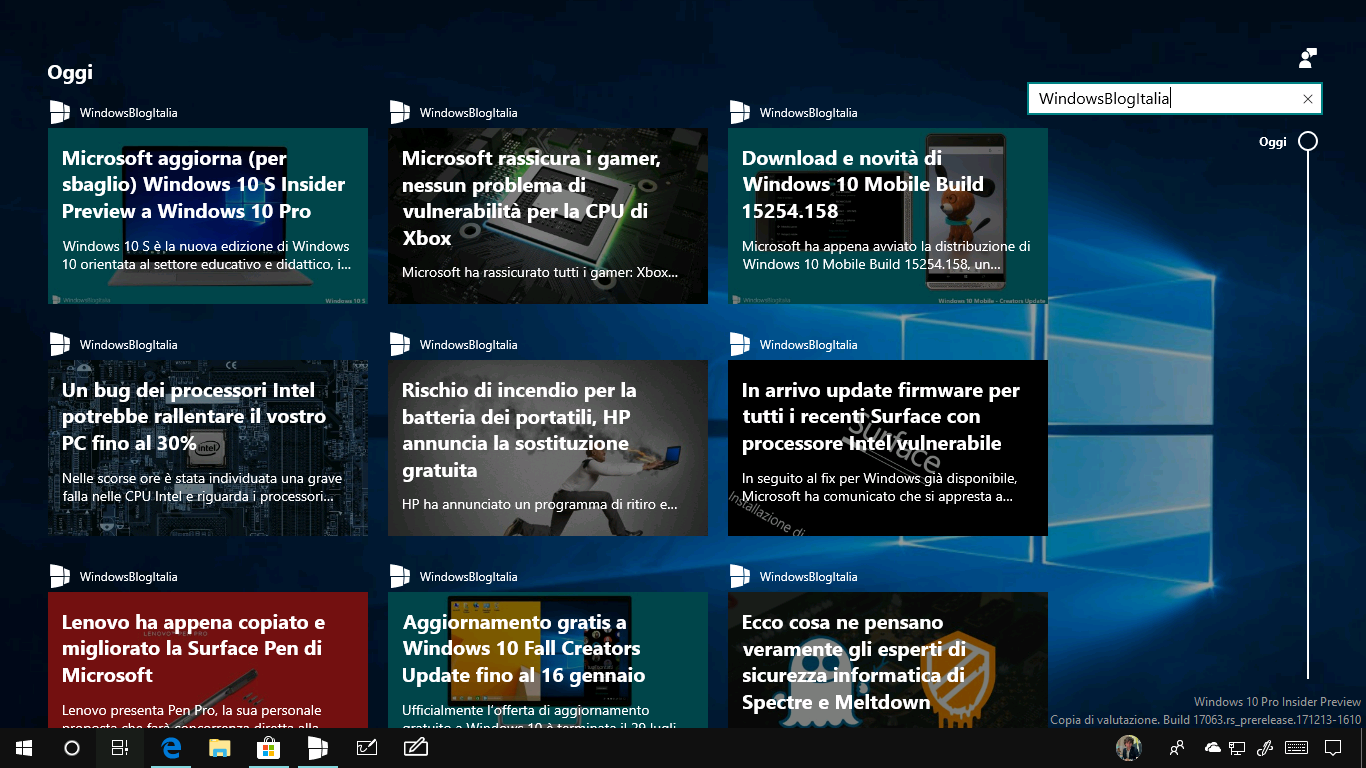Open the Windows 10 S Insider Preview card
Screen dimensions: 1366x768
208,216
